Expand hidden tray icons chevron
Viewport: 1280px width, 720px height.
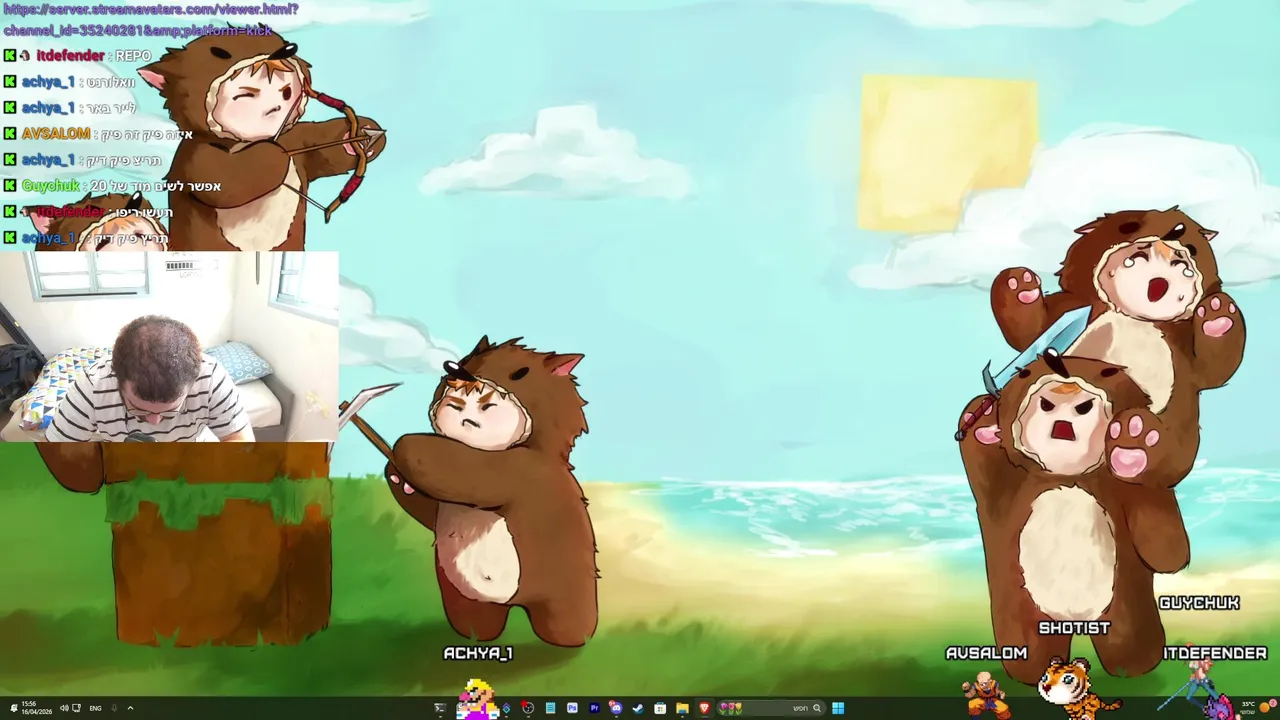click(130, 708)
